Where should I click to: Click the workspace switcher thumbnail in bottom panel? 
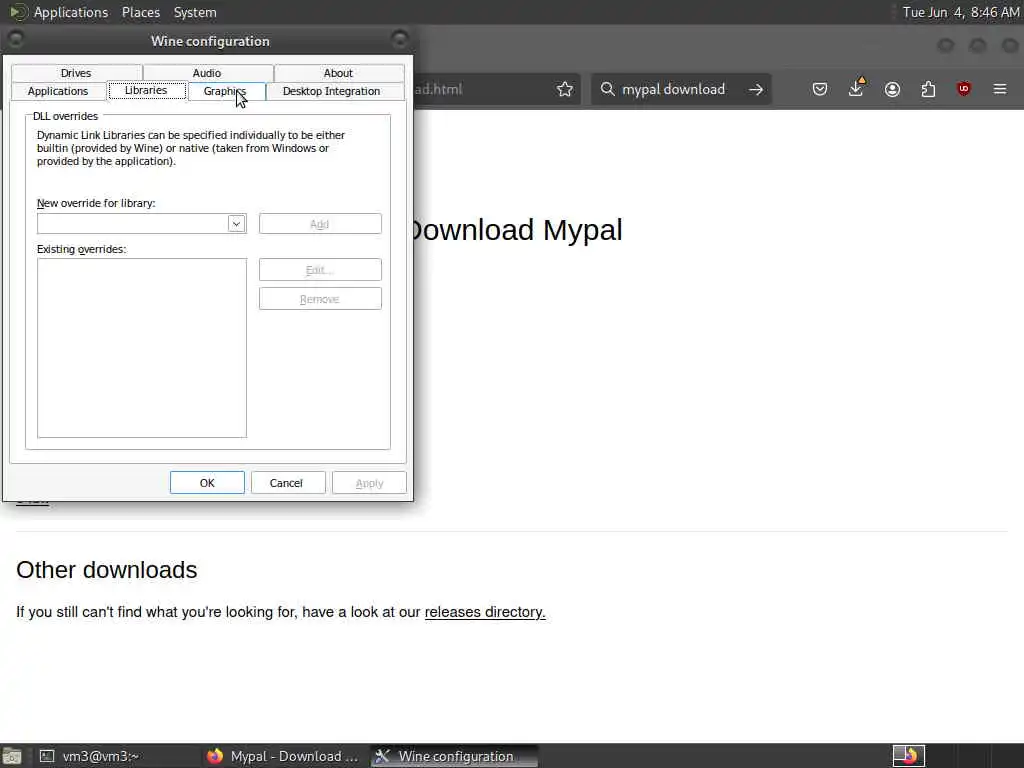coord(909,756)
